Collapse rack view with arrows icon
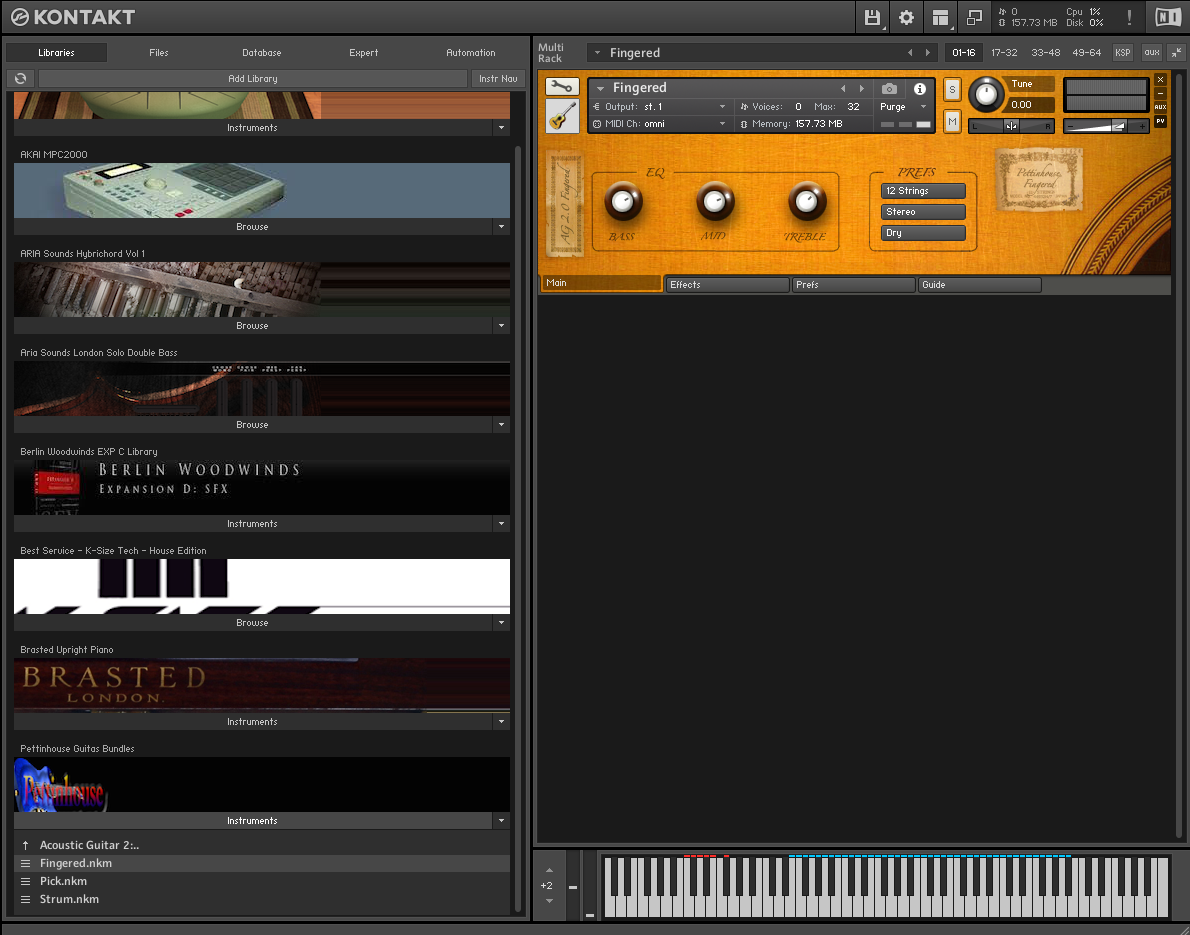The width and height of the screenshot is (1190, 935). coord(1176,52)
